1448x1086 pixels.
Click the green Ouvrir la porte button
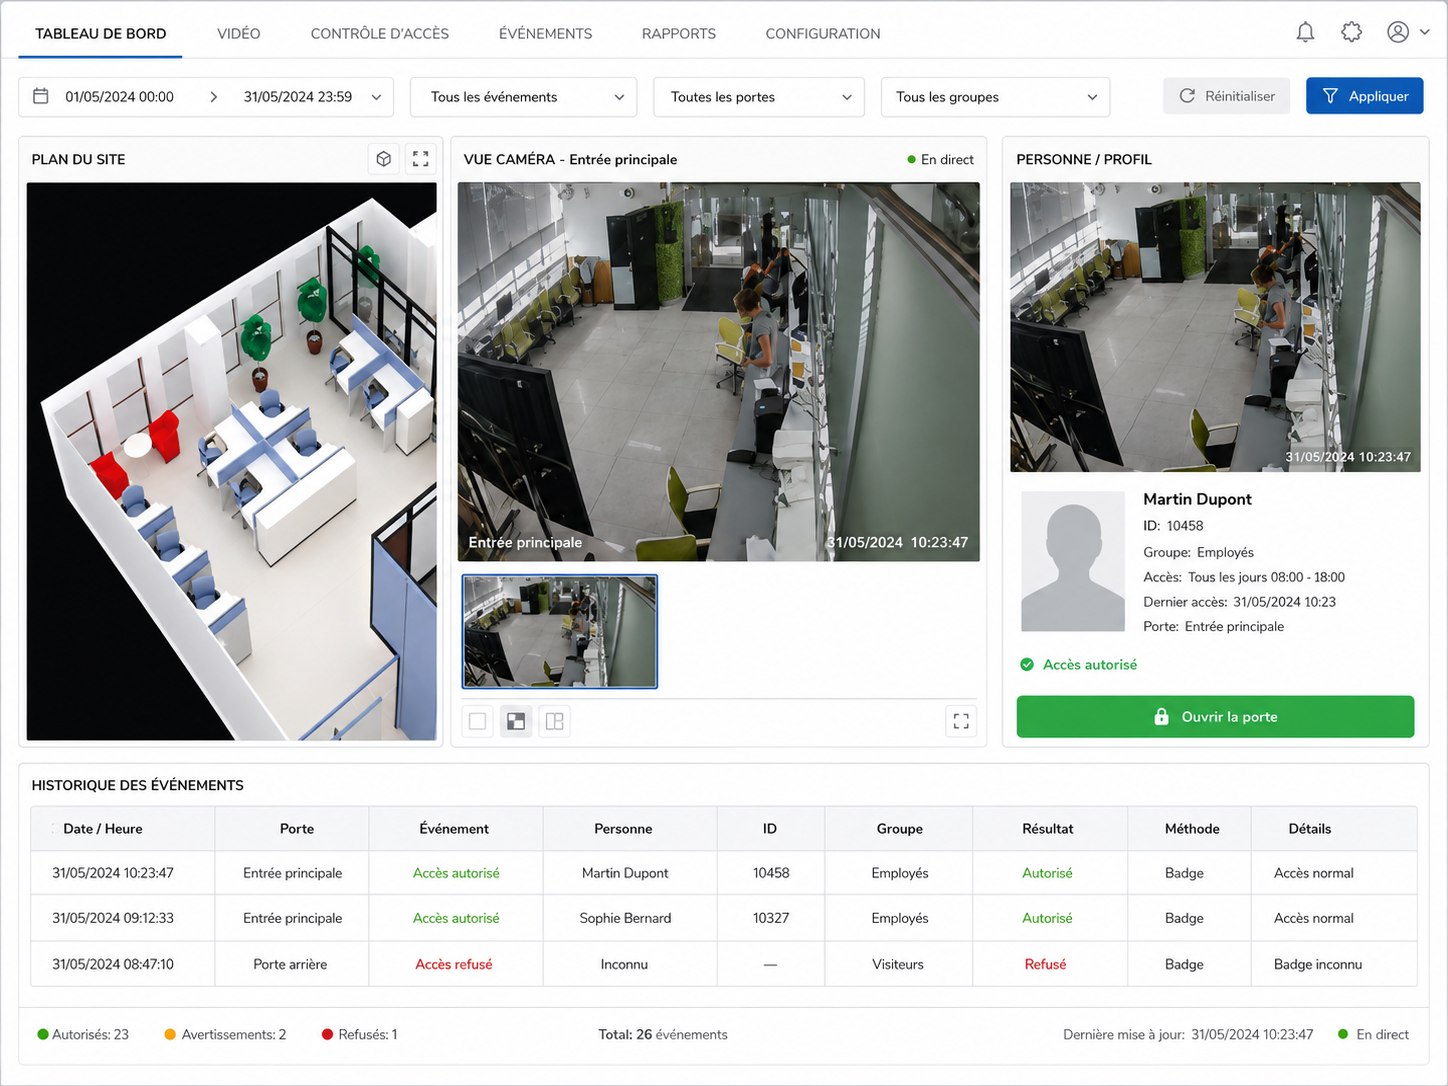(x=1215, y=717)
